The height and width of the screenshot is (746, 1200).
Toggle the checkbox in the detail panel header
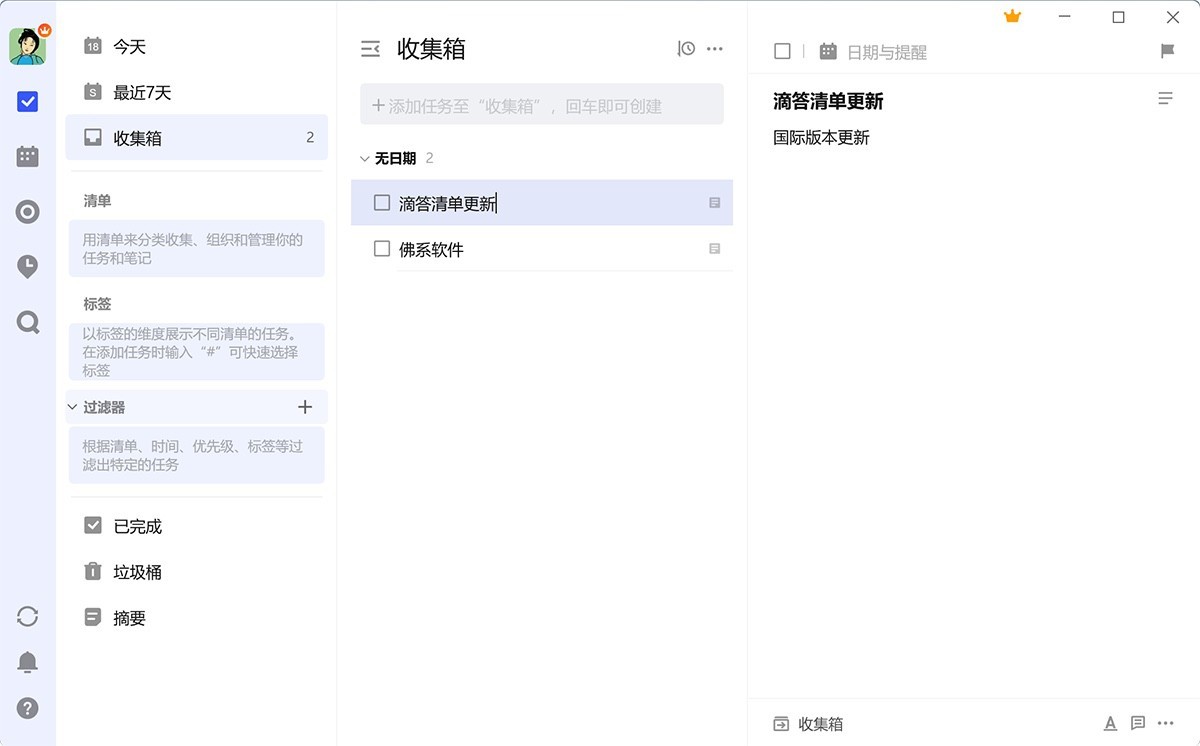(782, 50)
